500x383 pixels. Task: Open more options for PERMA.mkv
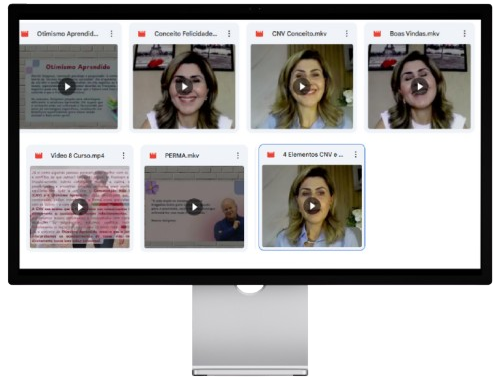point(238,155)
